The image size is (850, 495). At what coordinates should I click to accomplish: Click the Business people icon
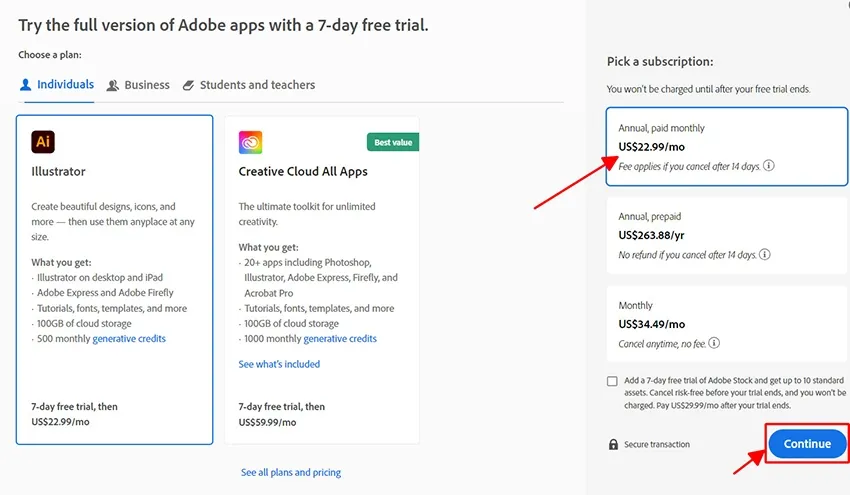(x=112, y=85)
